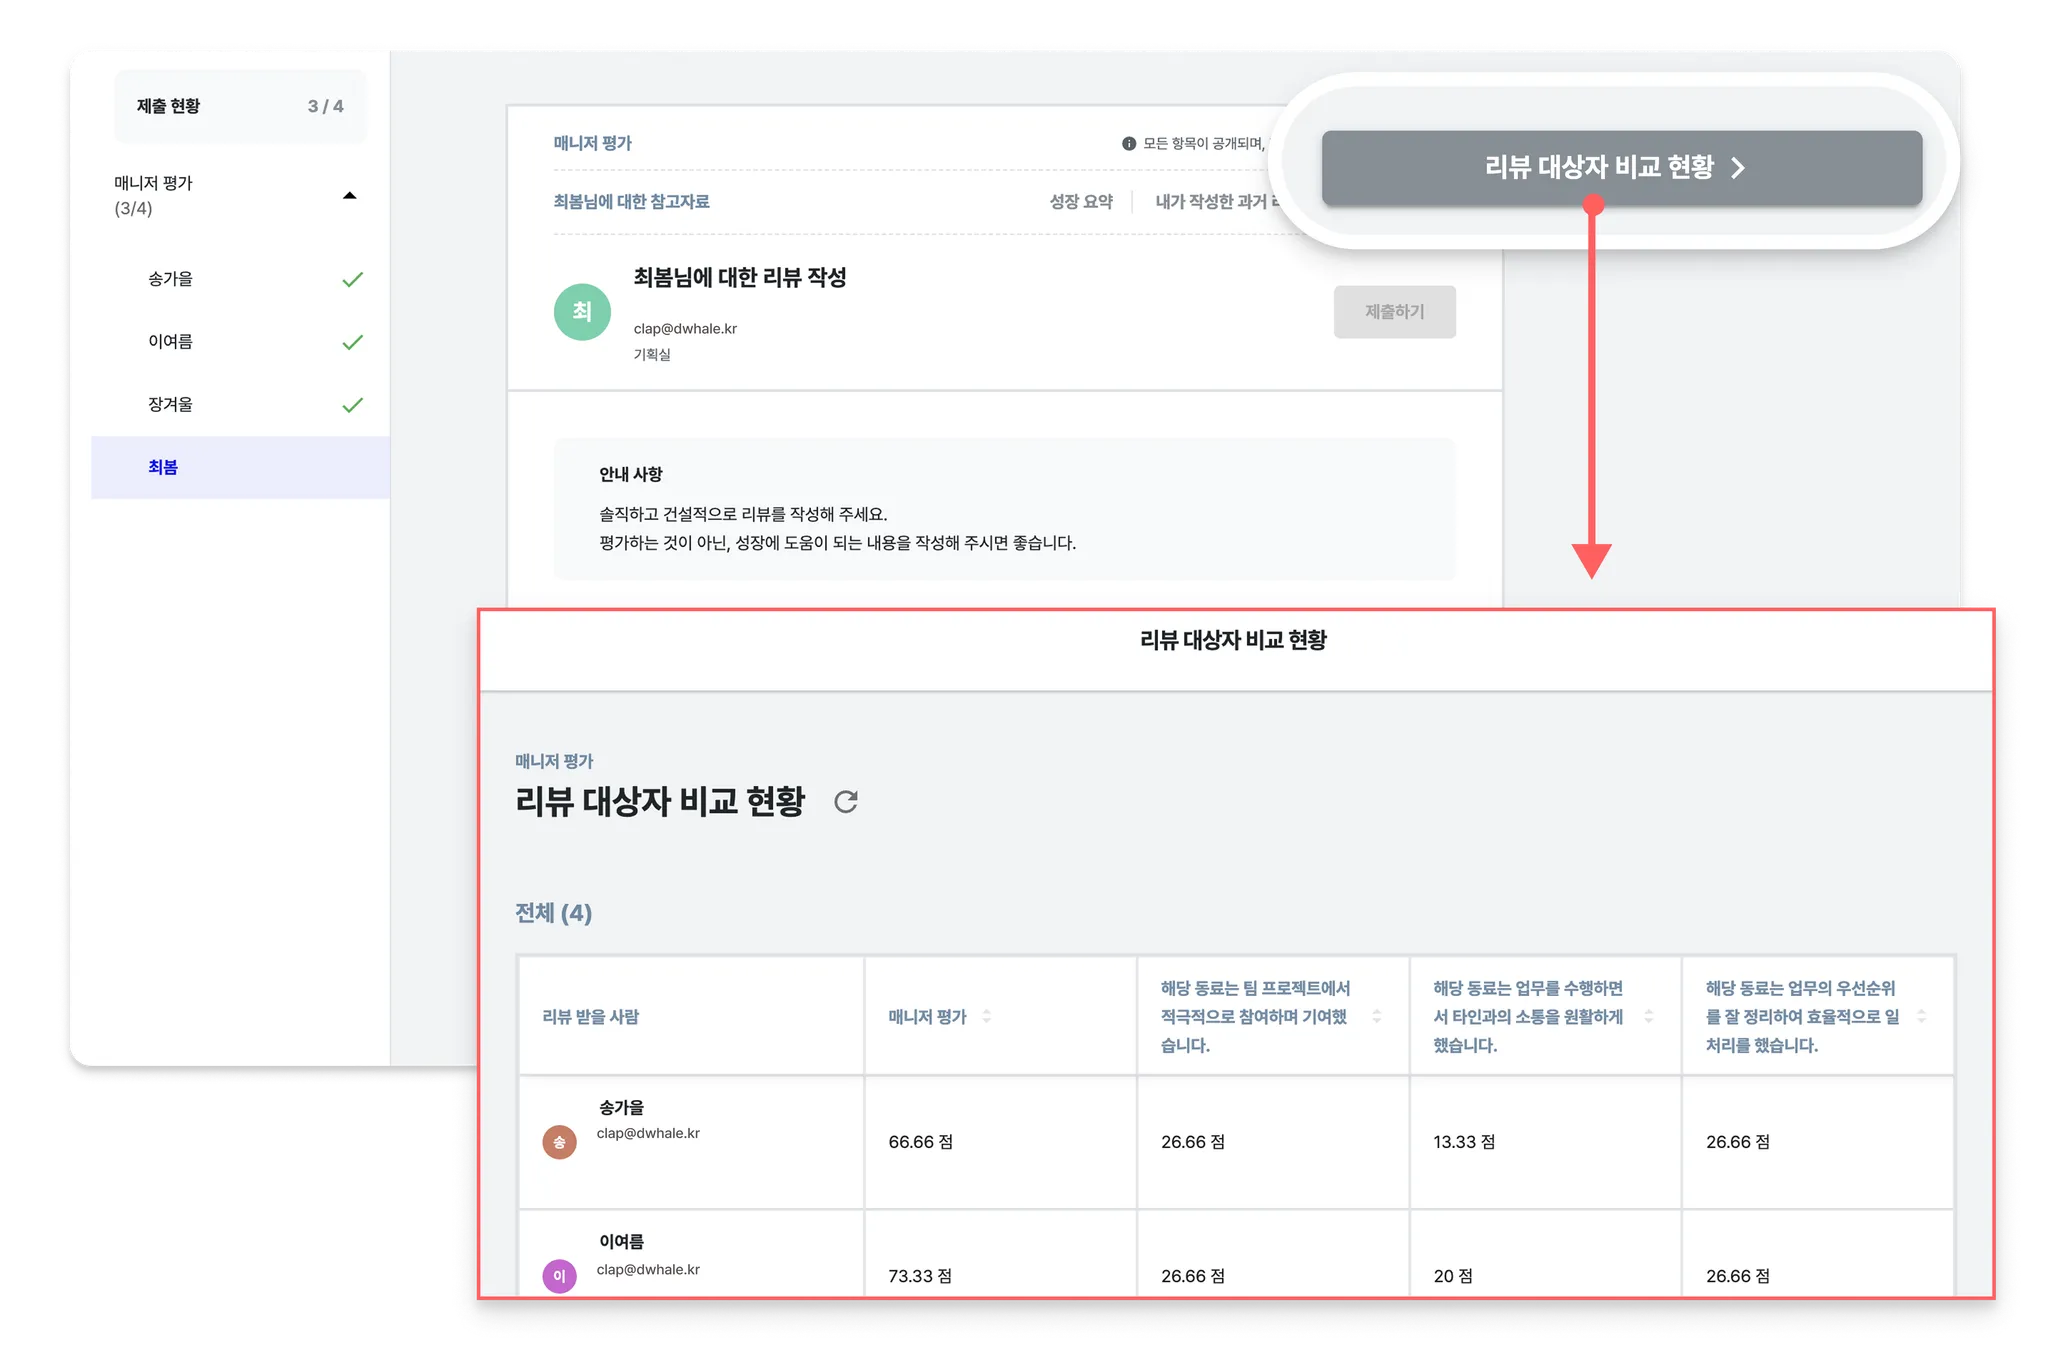Open 리뷰 대상자 비교 현황 button

pyautogui.click(x=1621, y=168)
